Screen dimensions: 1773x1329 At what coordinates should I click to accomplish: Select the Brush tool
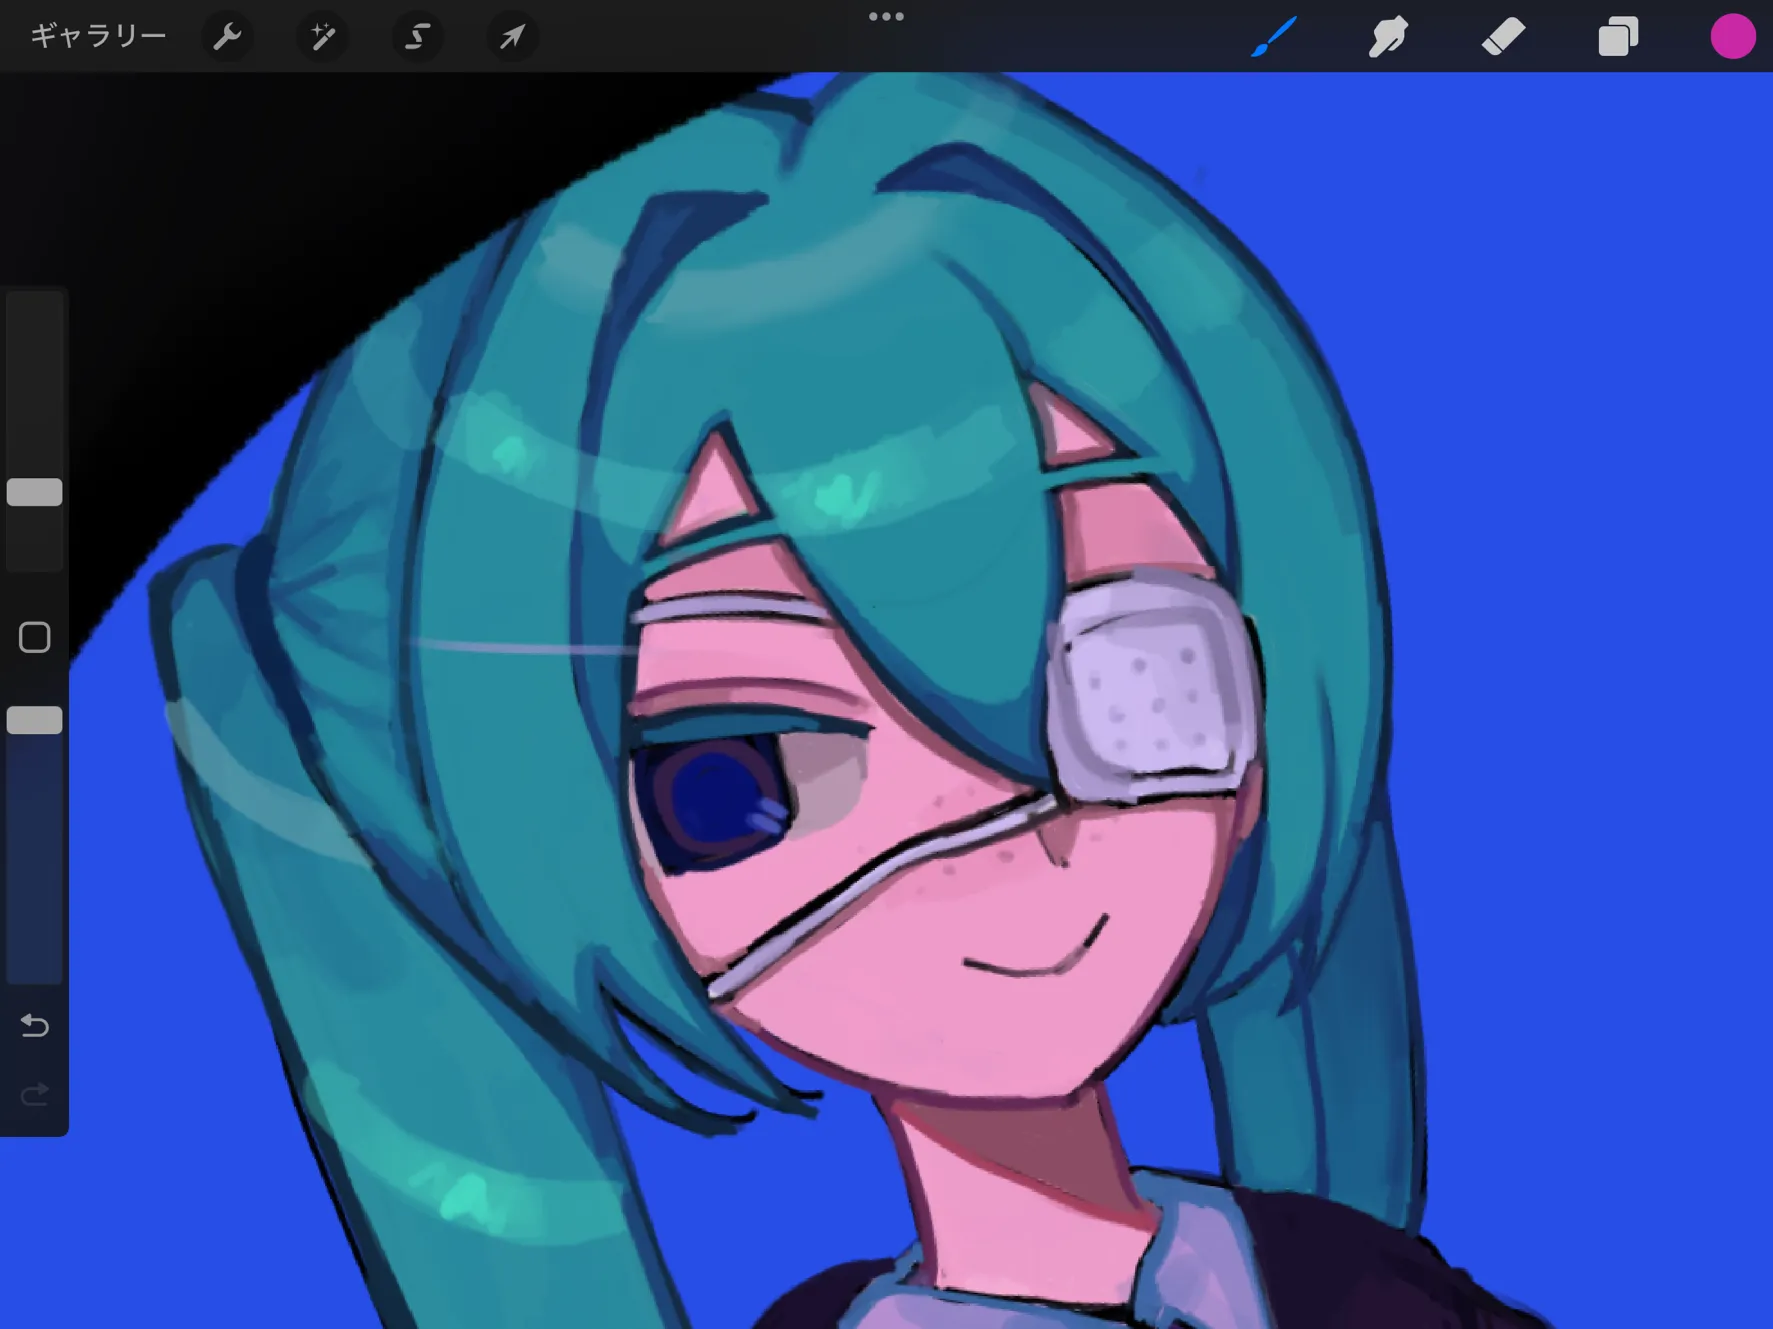tap(1274, 37)
